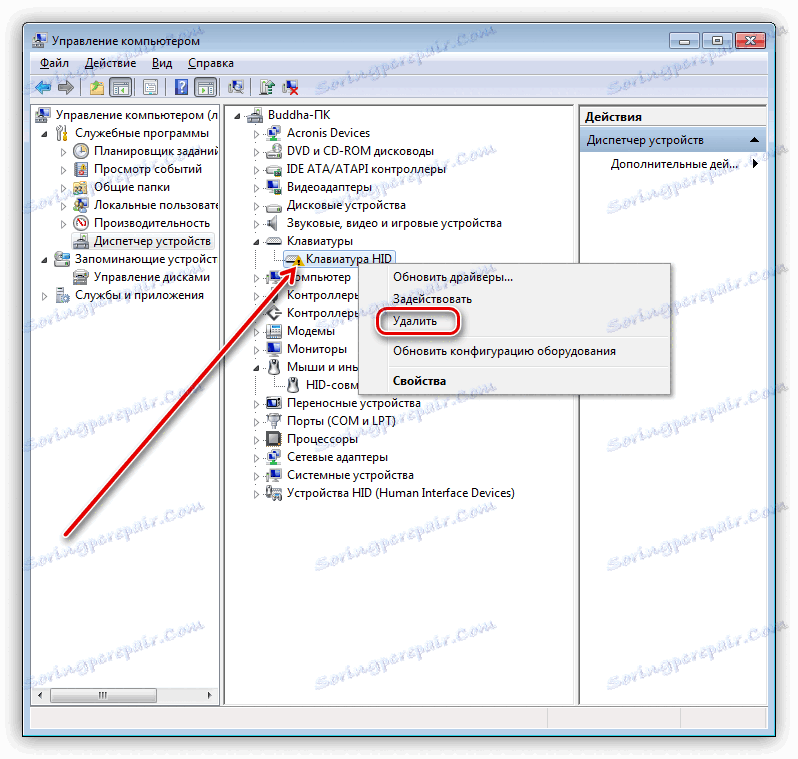Open the Справка menu
798x759 pixels.
[x=211, y=63]
